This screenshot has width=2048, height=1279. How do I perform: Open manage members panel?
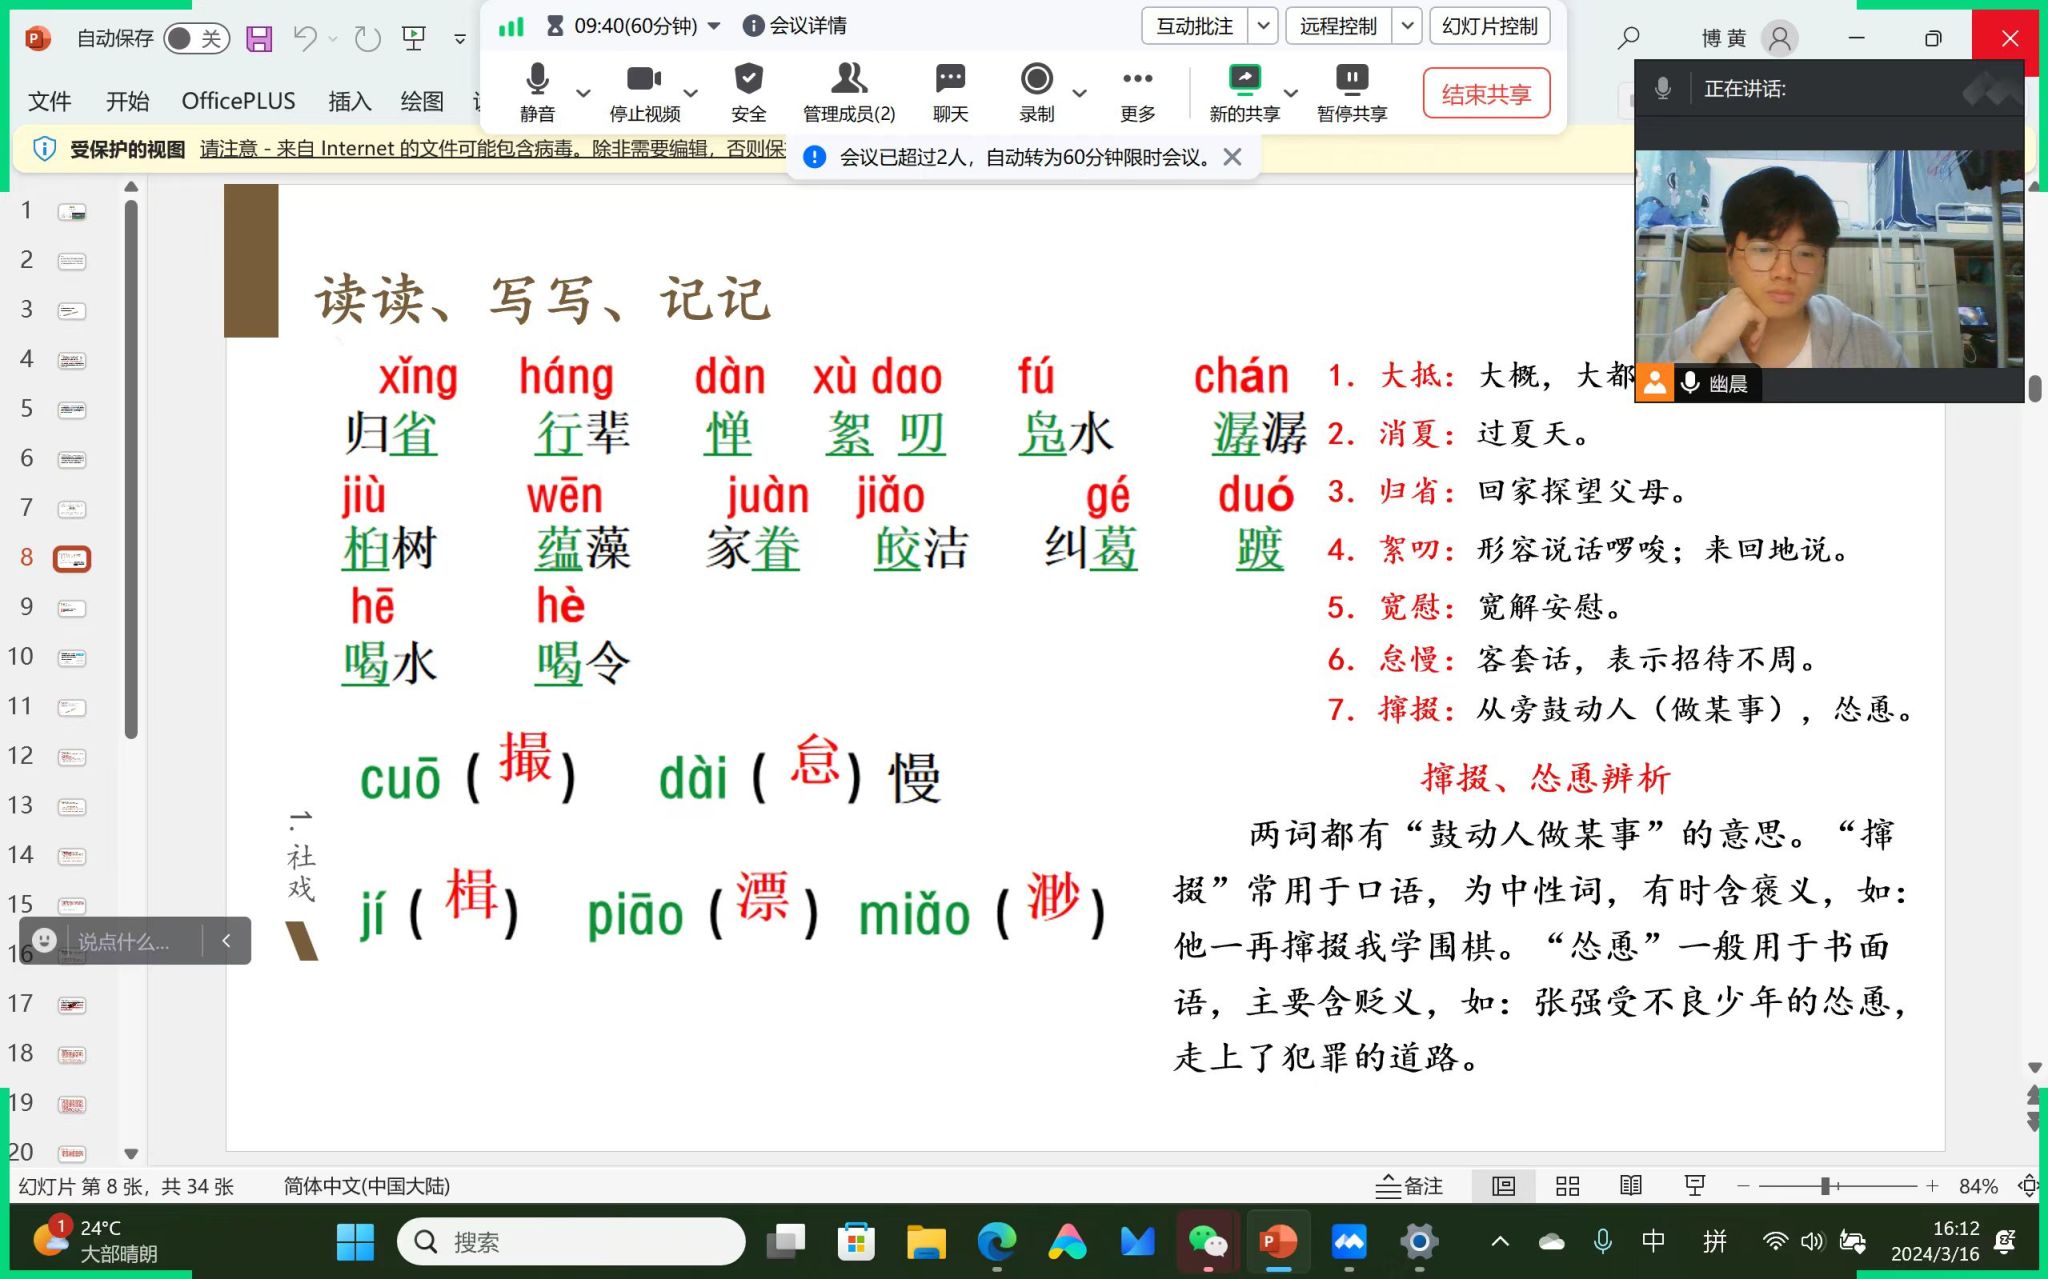pyautogui.click(x=848, y=80)
